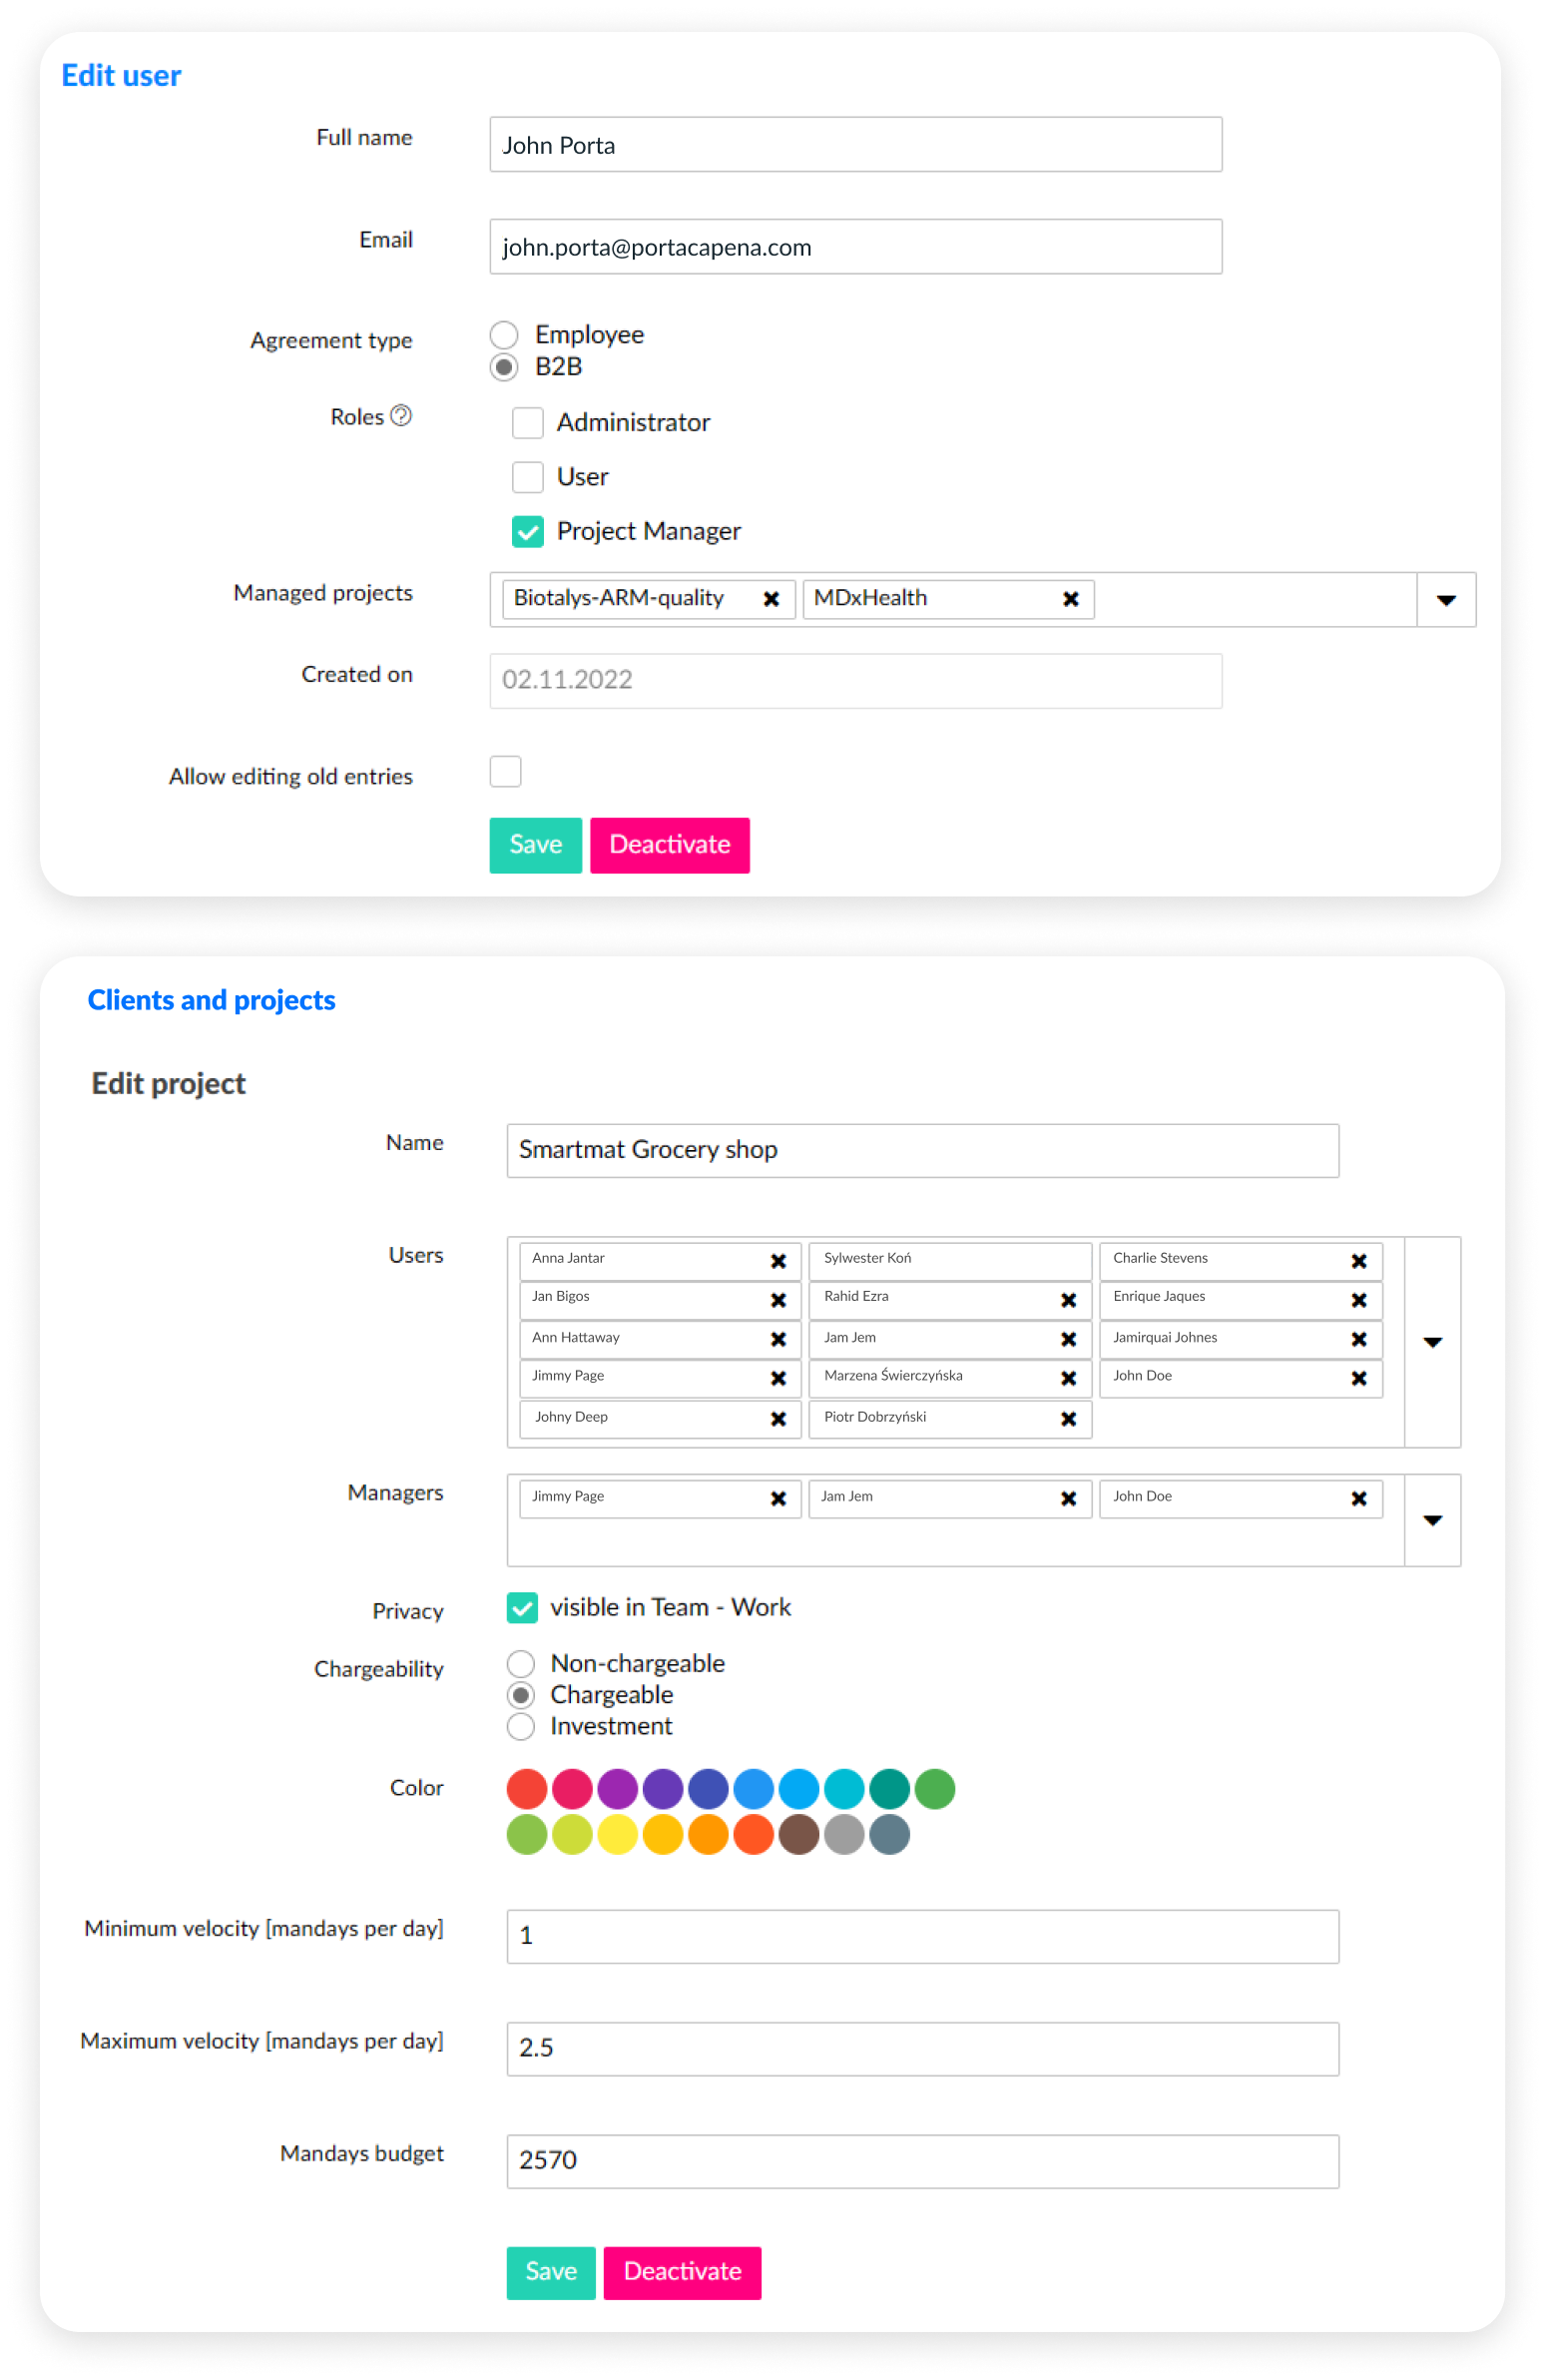Remove Biotalys-ARM-quality from managed projects
The height and width of the screenshot is (2380, 1546).
[x=771, y=599]
